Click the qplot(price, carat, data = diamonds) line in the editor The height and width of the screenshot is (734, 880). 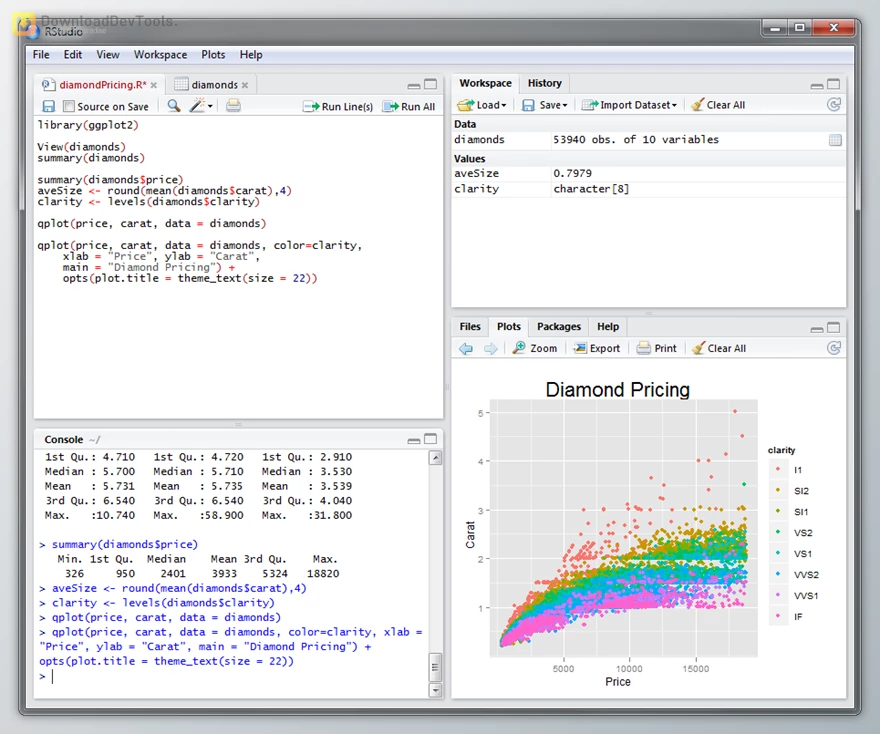click(152, 223)
